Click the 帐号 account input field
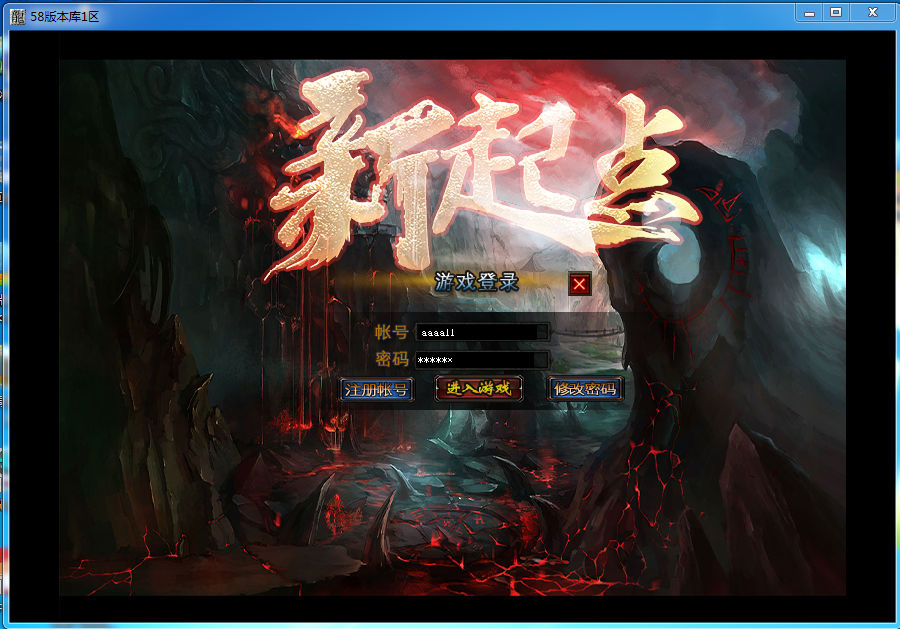 coord(482,332)
